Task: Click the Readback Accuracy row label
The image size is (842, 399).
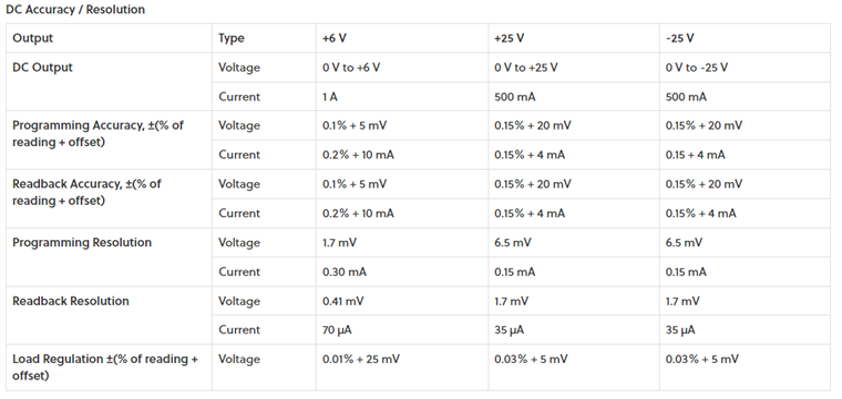Action: click(86, 192)
